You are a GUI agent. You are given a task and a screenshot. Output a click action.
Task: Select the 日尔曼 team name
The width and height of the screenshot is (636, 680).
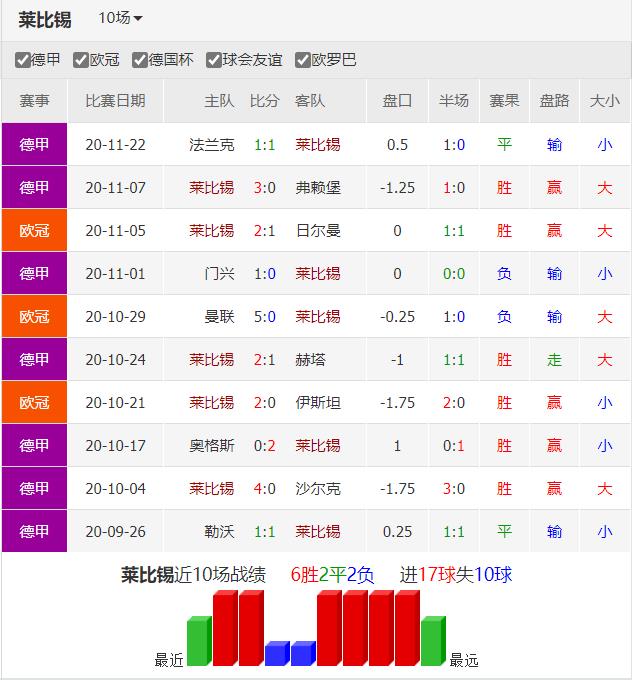(x=318, y=231)
